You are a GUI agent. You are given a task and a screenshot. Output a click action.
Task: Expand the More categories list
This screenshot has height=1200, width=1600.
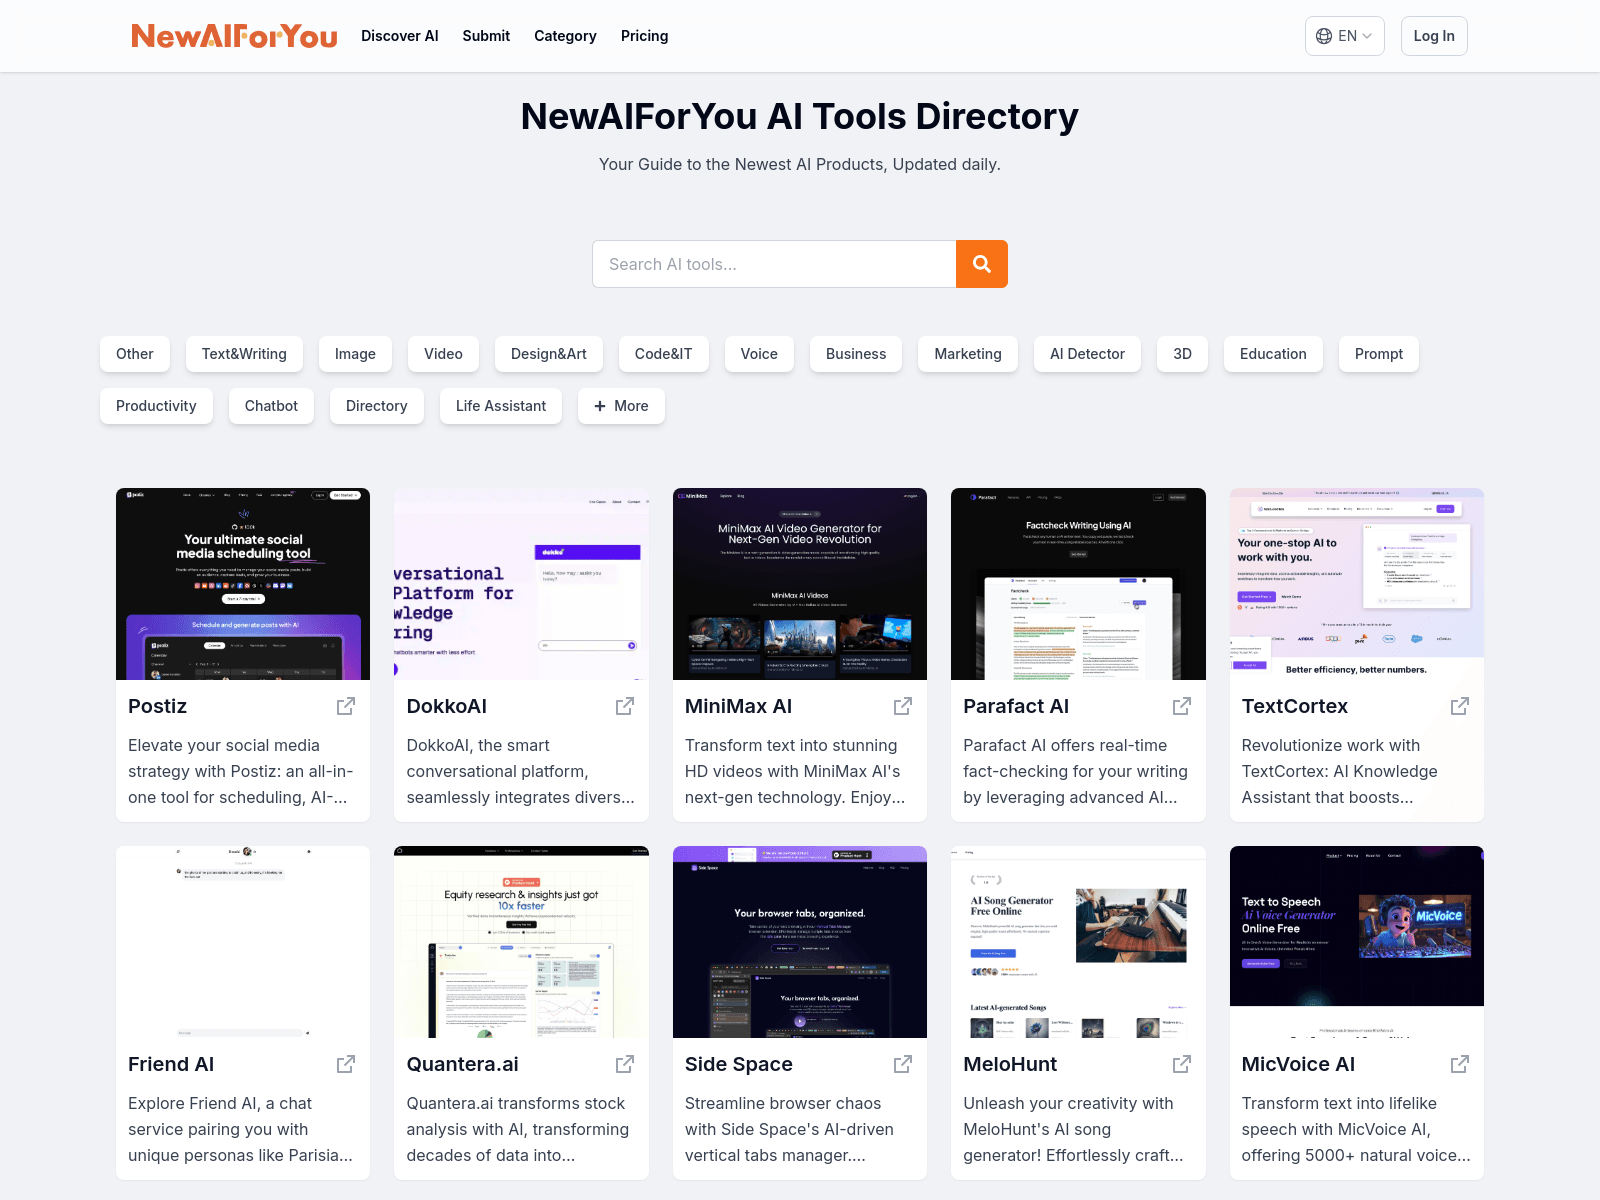coord(621,406)
